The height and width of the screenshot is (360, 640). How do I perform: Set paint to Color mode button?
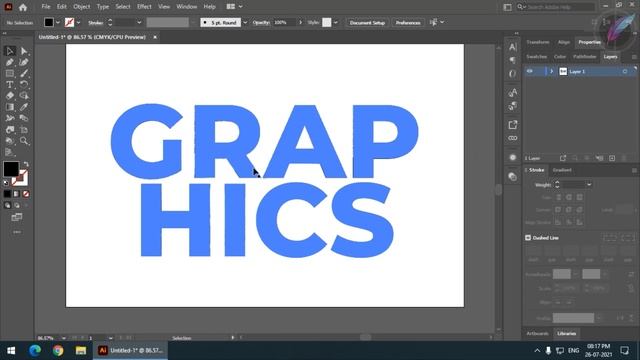[x=7, y=194]
